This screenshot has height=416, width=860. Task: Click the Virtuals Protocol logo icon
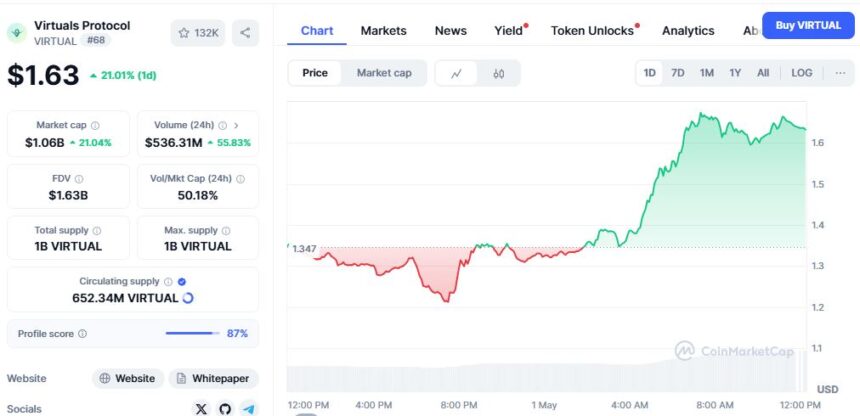pyautogui.click(x=17, y=33)
